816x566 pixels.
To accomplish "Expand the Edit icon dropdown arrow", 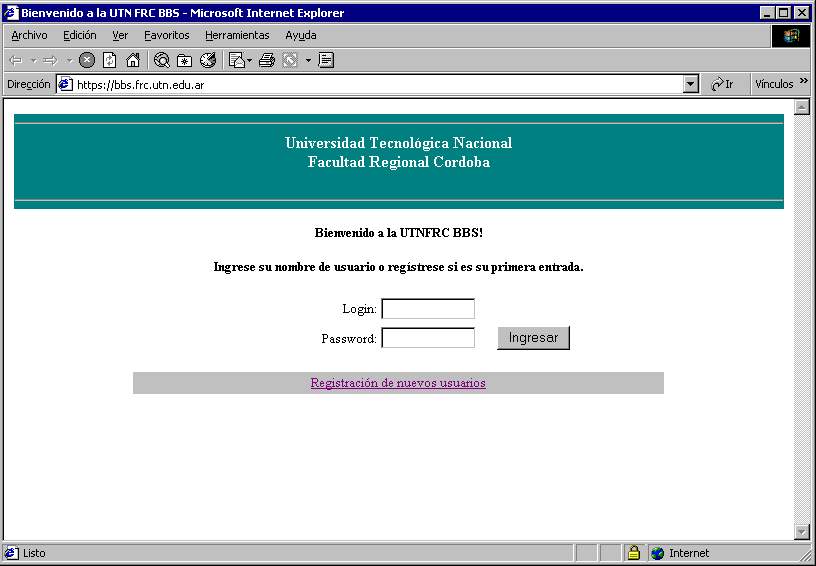I will (308, 61).
